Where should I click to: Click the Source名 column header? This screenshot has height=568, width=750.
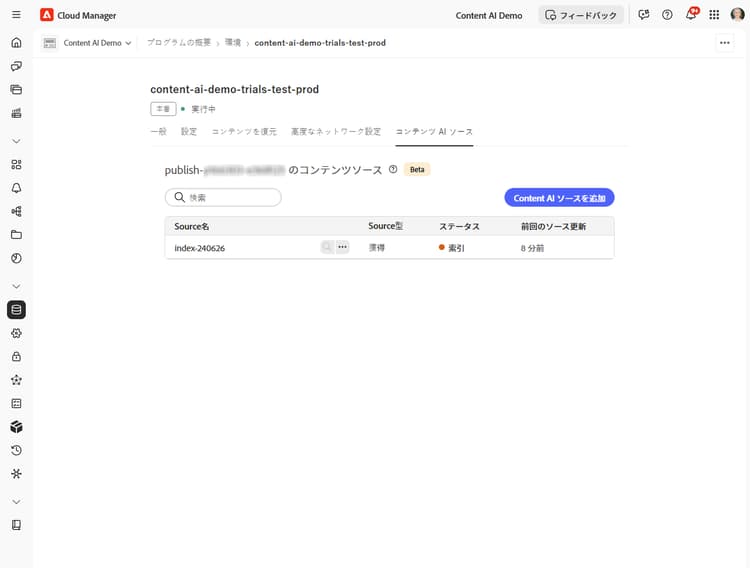pyautogui.click(x=191, y=226)
